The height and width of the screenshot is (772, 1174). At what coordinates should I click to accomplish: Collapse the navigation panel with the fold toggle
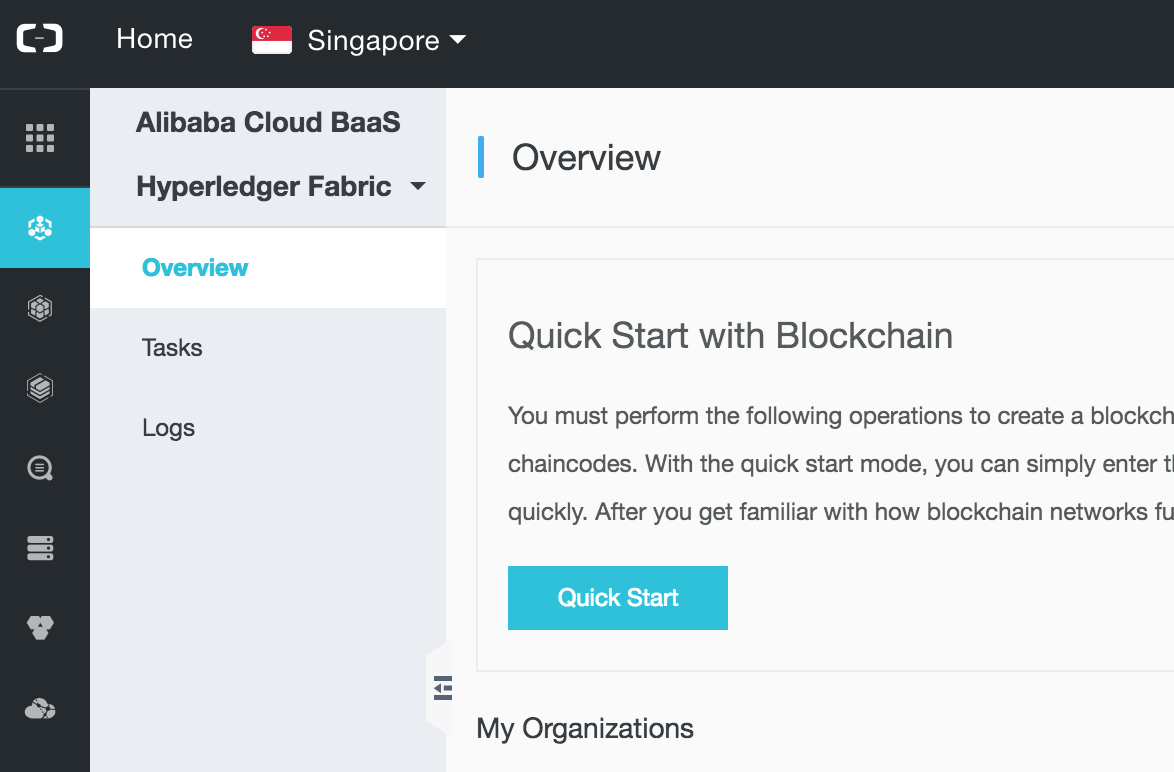tap(442, 687)
